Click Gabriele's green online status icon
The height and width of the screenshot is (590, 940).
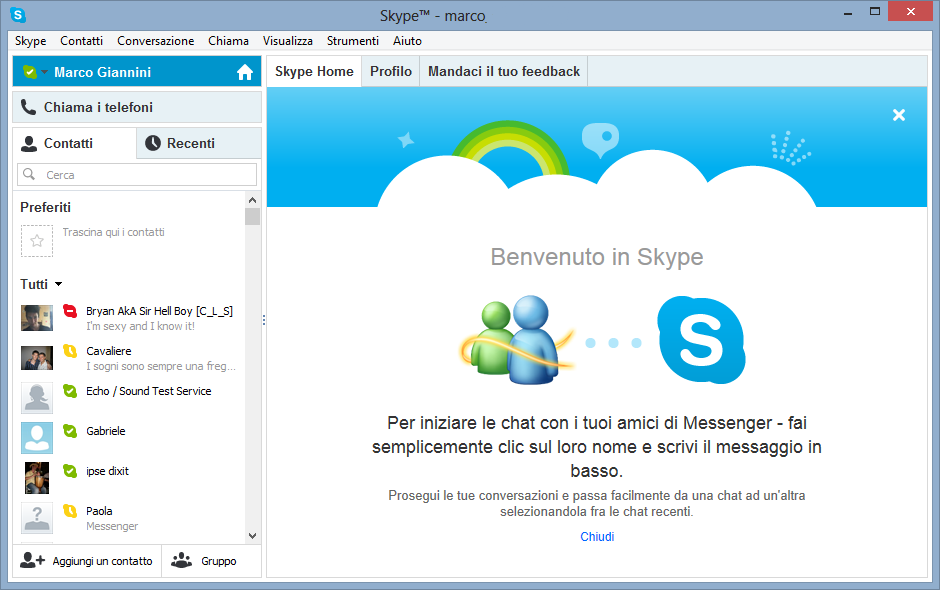[70, 431]
